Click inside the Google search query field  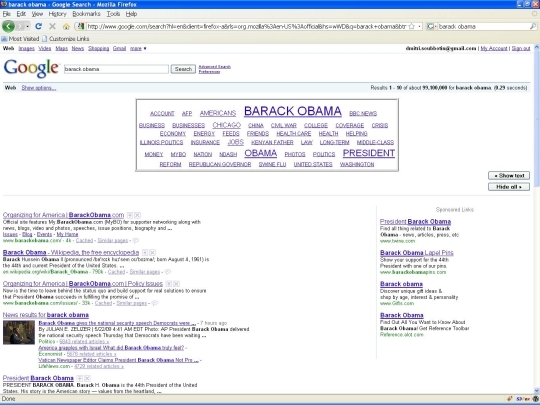(x=116, y=69)
